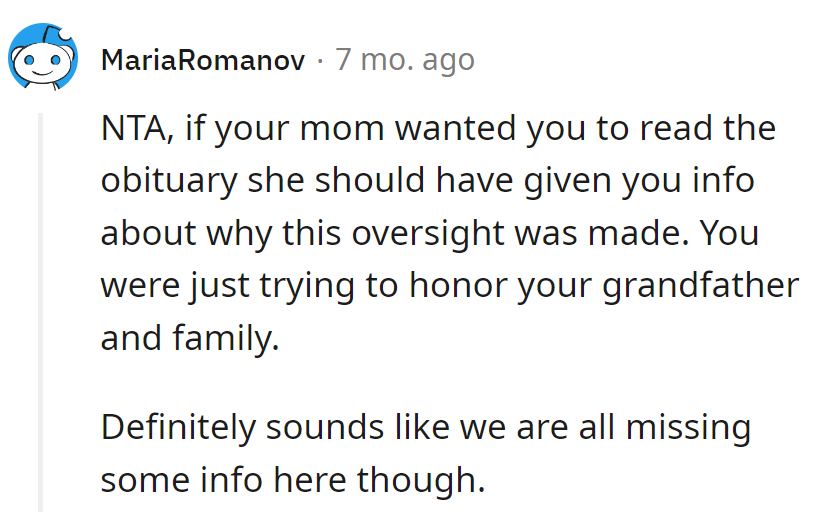Click the "7 mo. ago" timestamp
826x512 pixels.
tap(405, 61)
